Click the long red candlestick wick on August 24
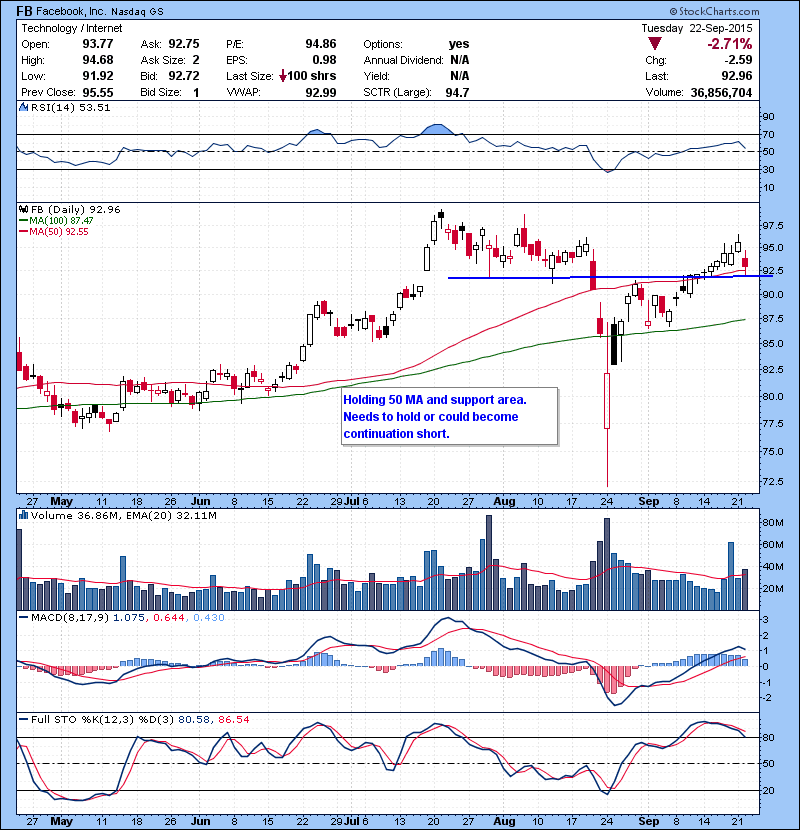Image resolution: width=800 pixels, height=830 pixels. (607, 457)
